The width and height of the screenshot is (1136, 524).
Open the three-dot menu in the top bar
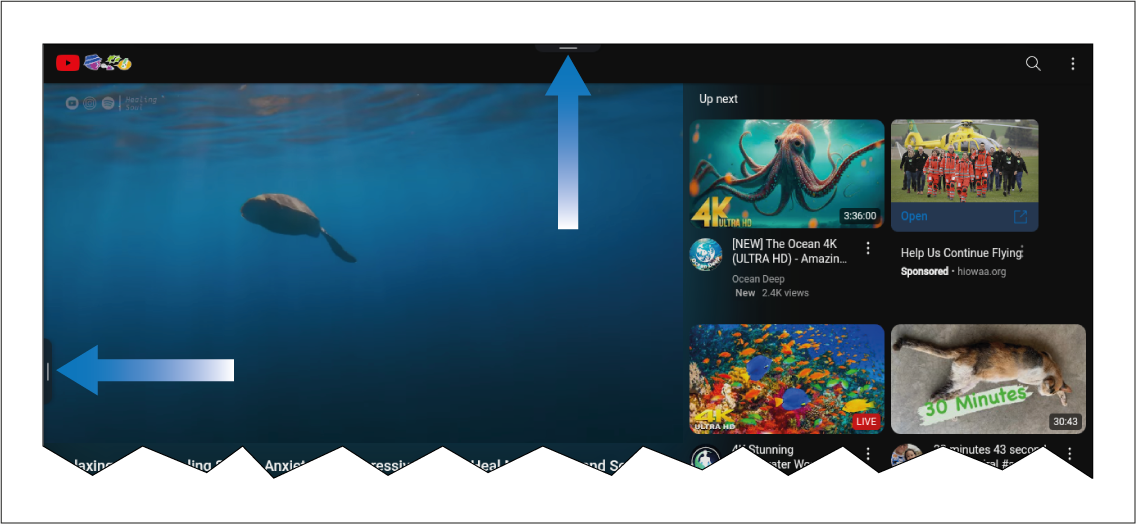click(1073, 64)
